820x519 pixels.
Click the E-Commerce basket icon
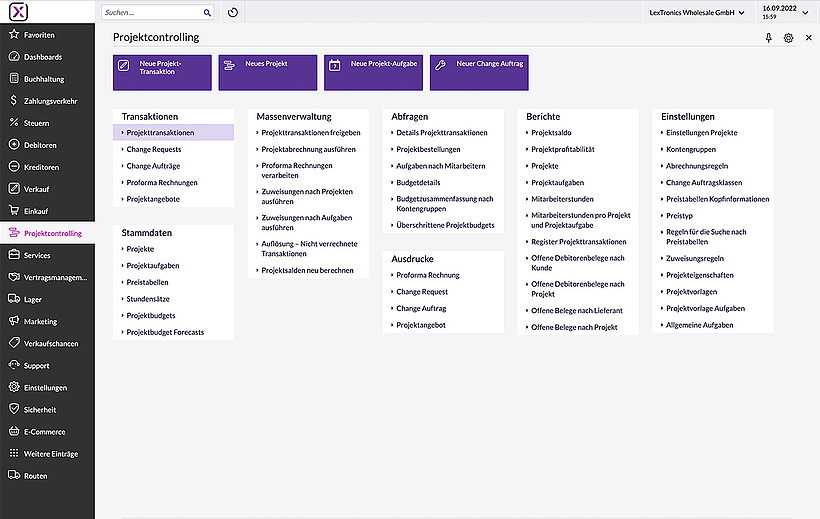pyautogui.click(x=14, y=431)
